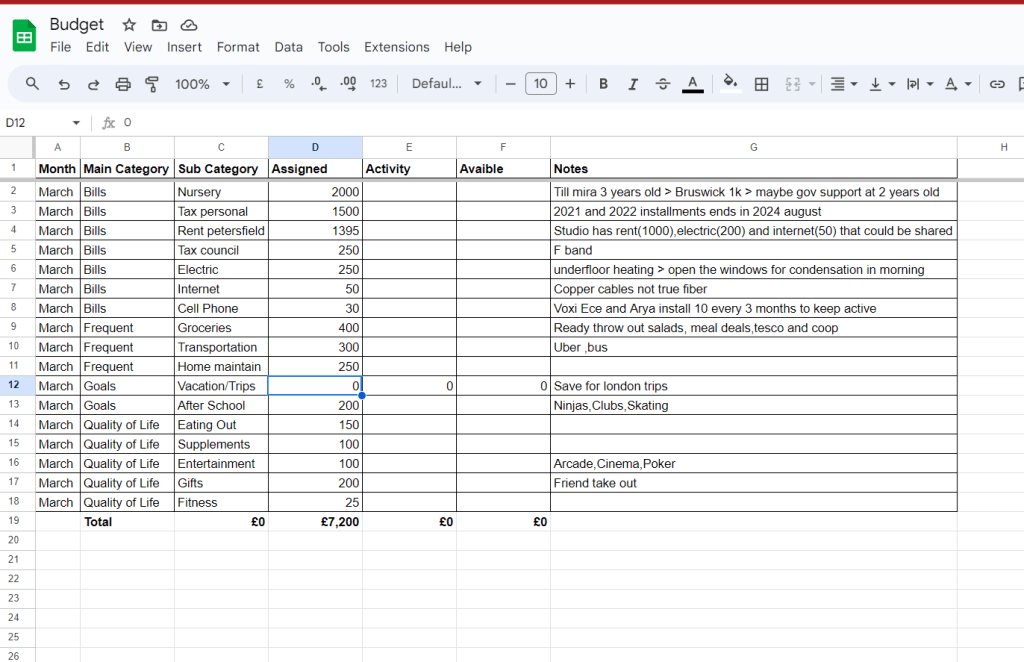Decrease decimal places

click(x=319, y=84)
